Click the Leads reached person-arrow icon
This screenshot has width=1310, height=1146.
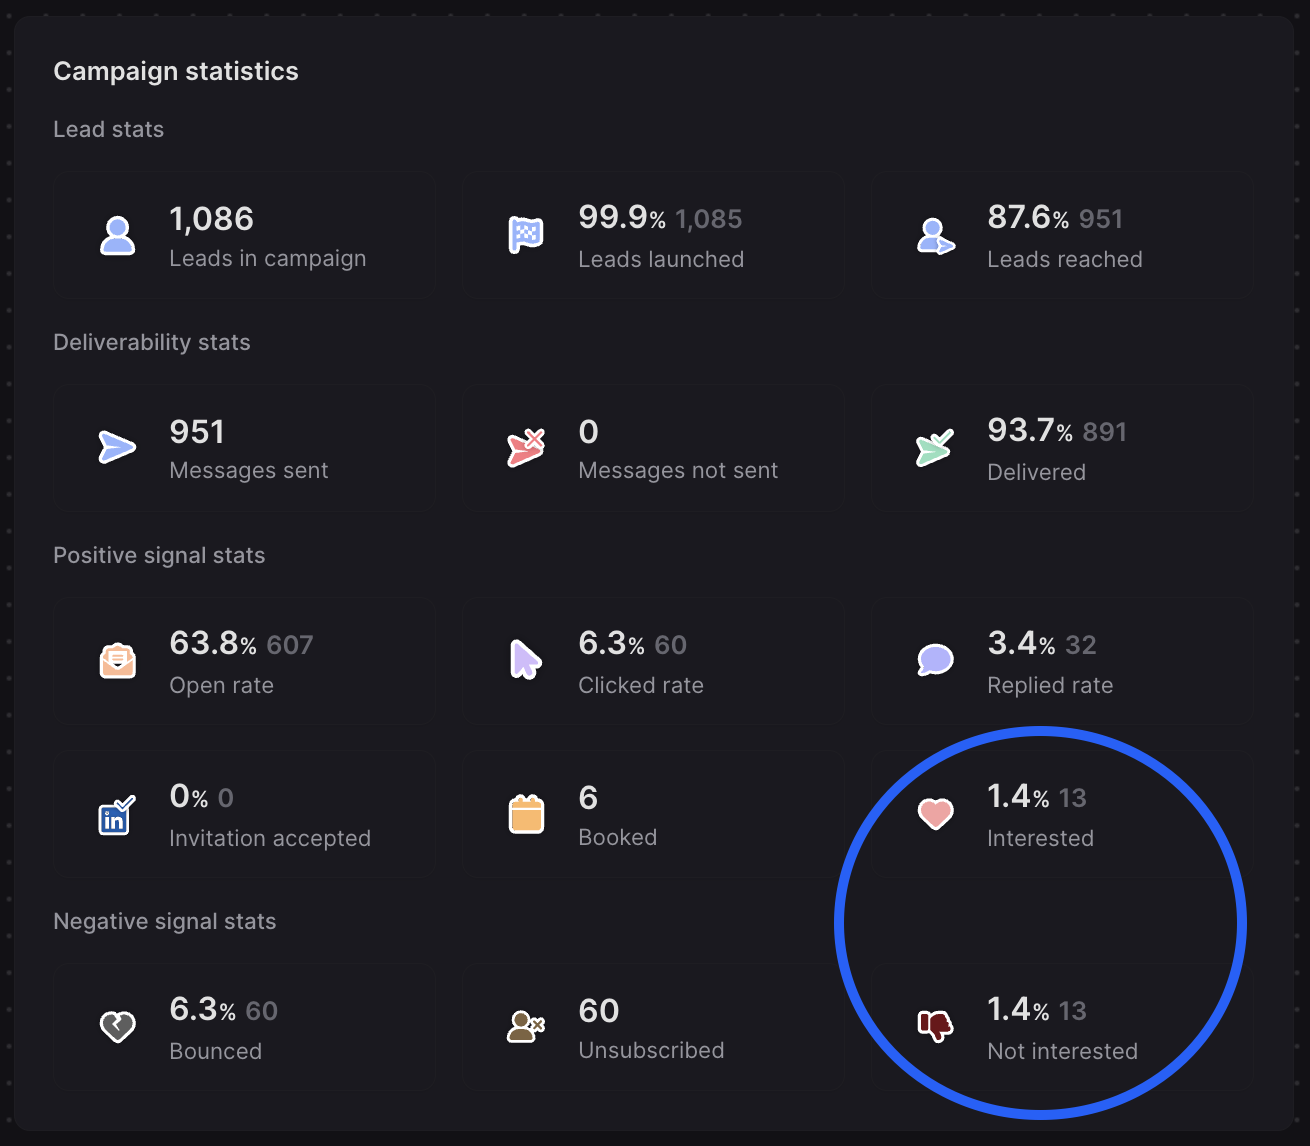[936, 236]
